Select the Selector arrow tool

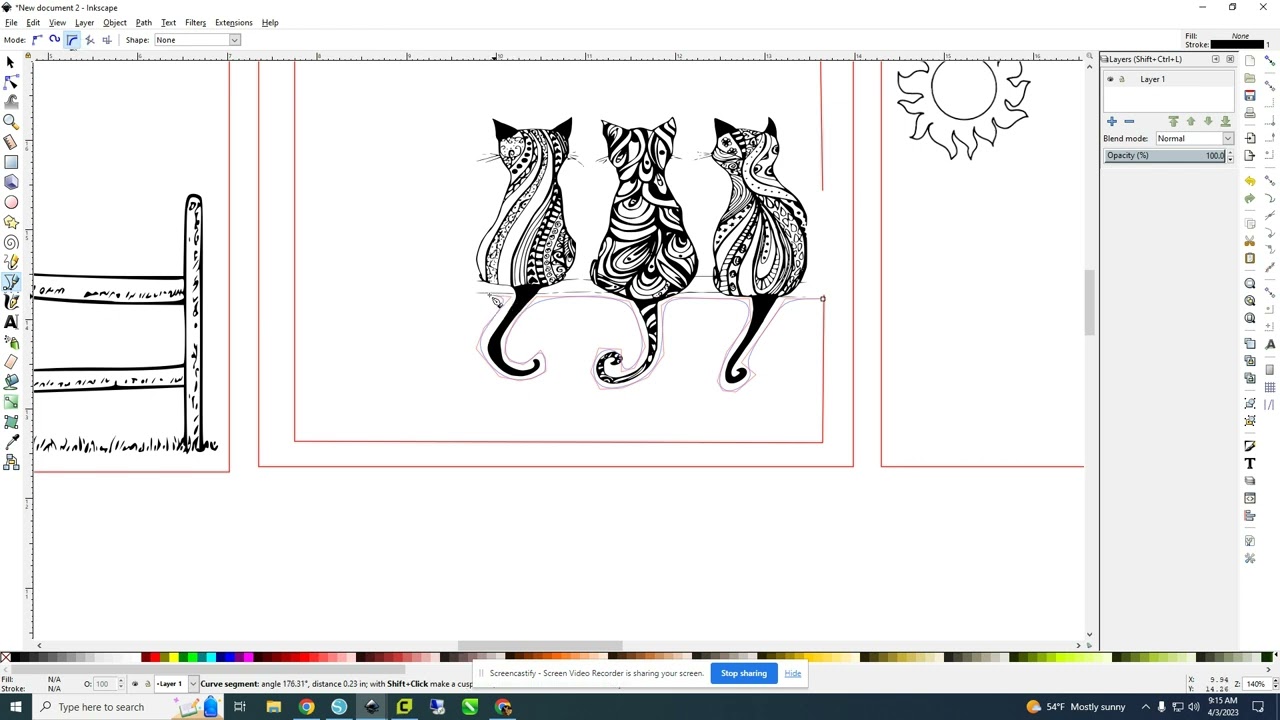click(x=11, y=62)
